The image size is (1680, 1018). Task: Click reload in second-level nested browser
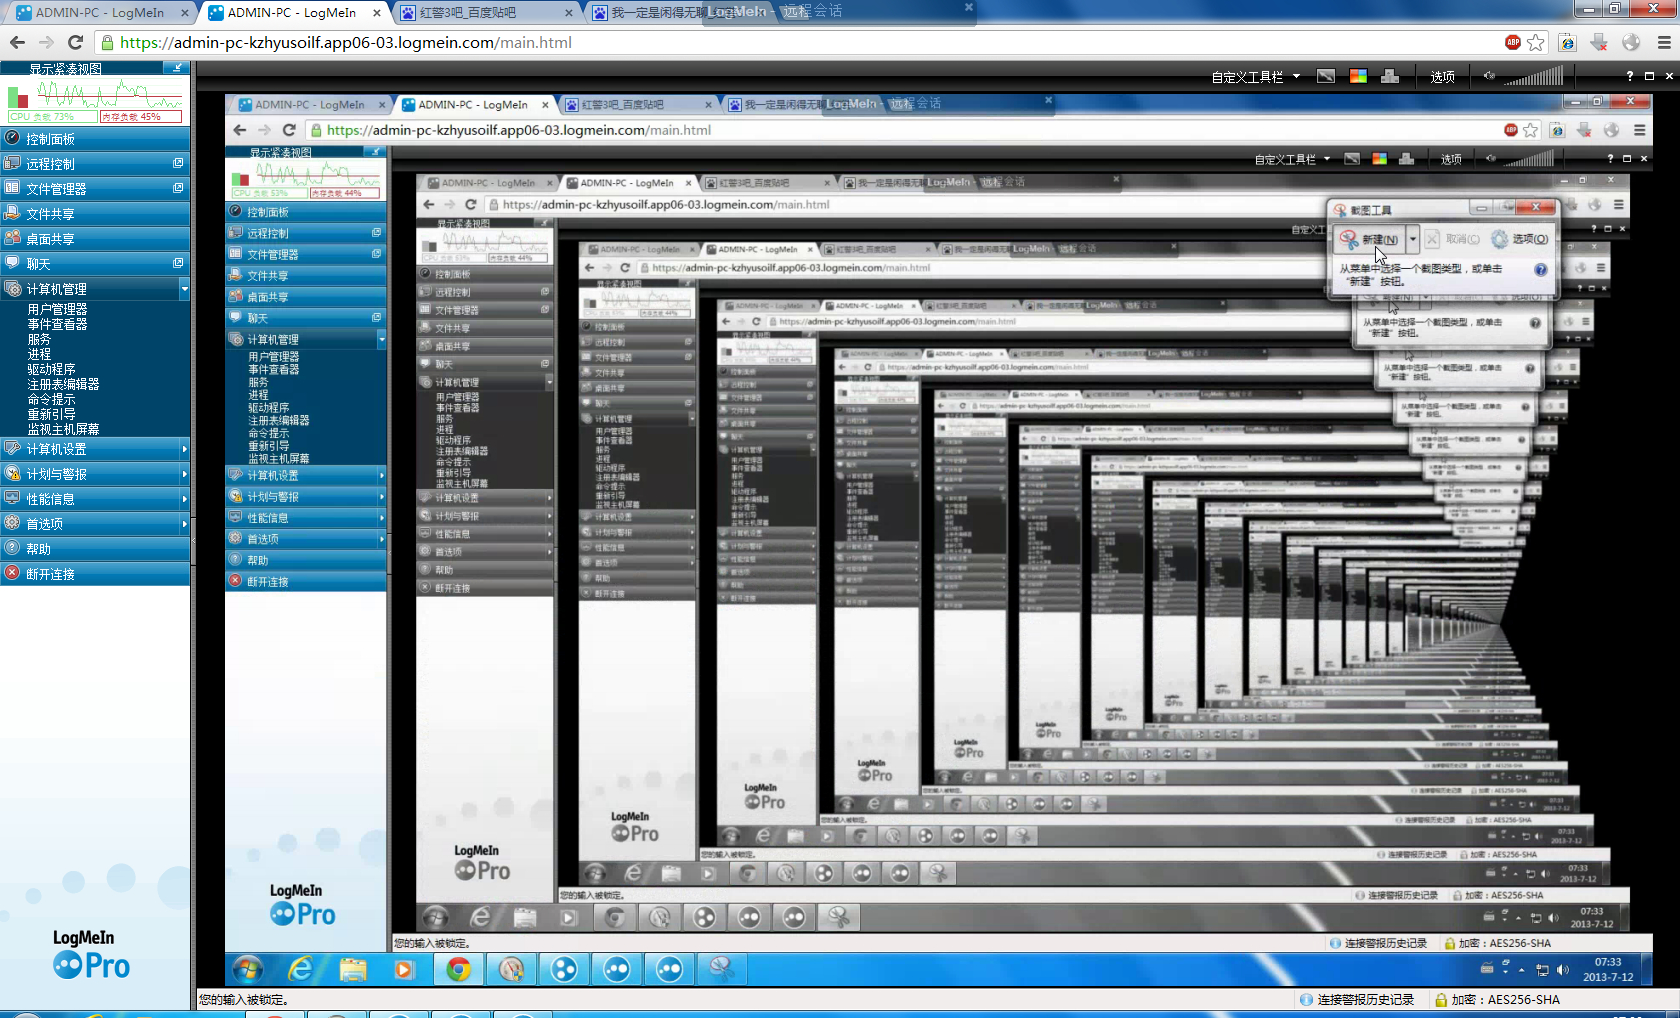click(x=470, y=204)
